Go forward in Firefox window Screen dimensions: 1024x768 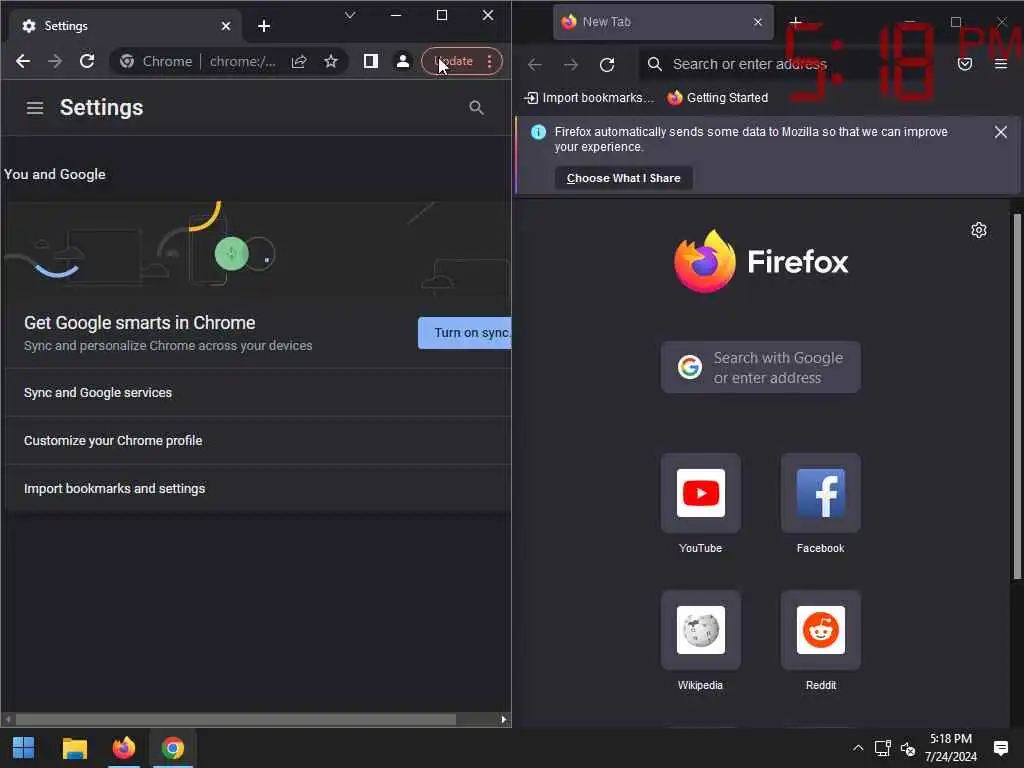click(571, 64)
